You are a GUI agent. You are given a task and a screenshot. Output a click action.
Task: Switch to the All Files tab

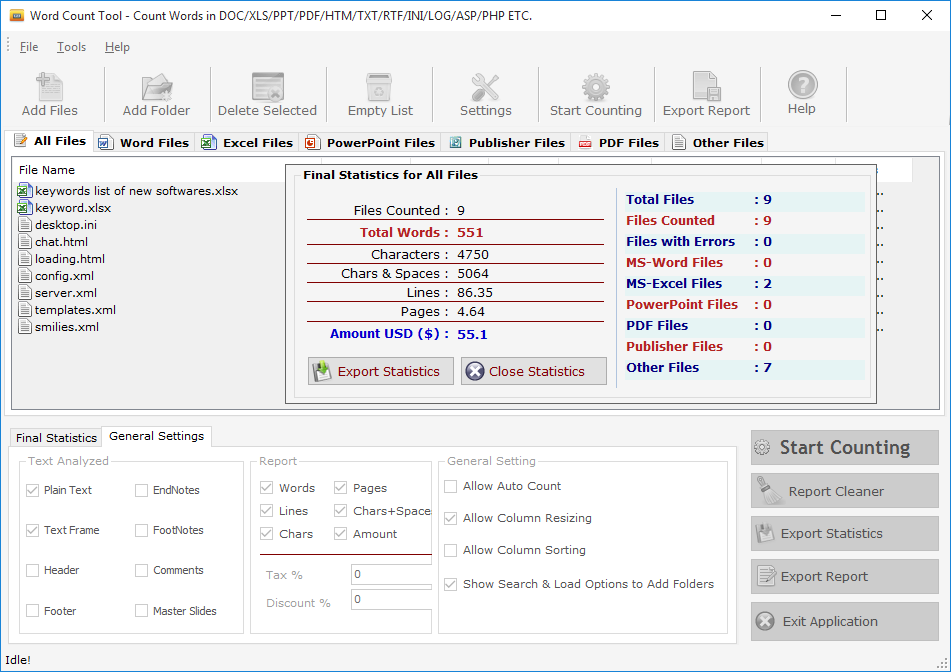coord(50,141)
